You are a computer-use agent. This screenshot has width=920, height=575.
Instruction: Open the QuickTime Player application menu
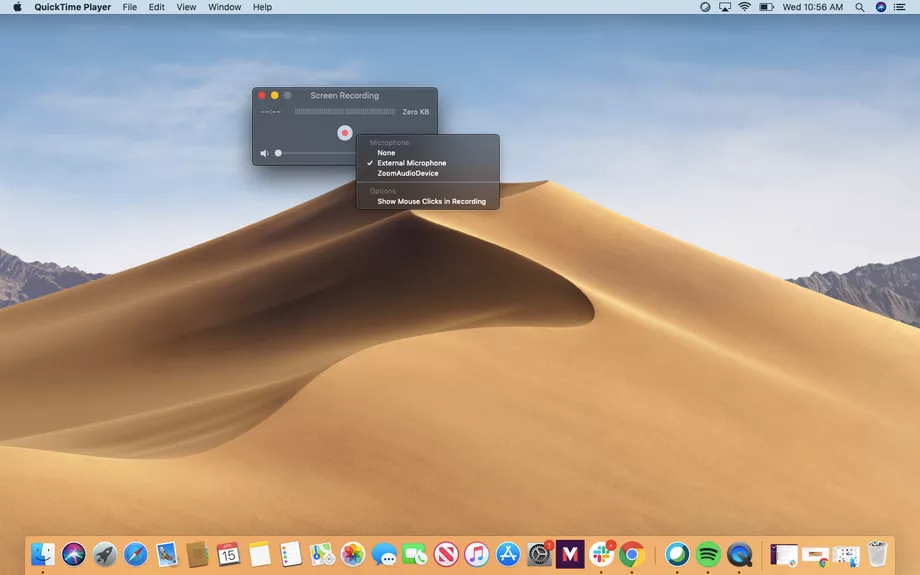pos(72,7)
